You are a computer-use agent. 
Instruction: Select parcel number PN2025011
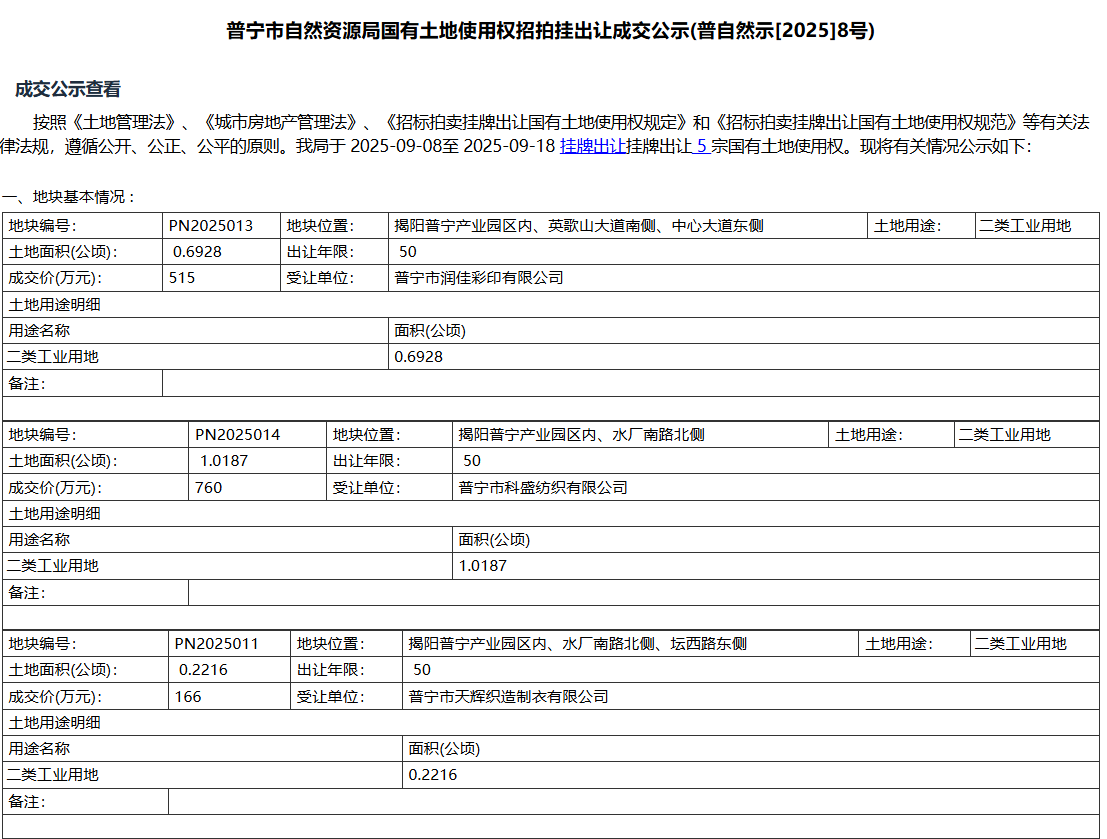(216, 644)
